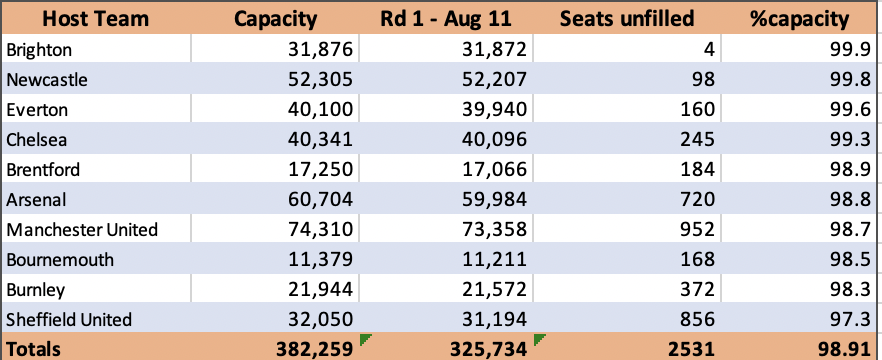This screenshot has height=360, width=882.
Task: Select the Capacity column header
Action: tap(275, 19)
